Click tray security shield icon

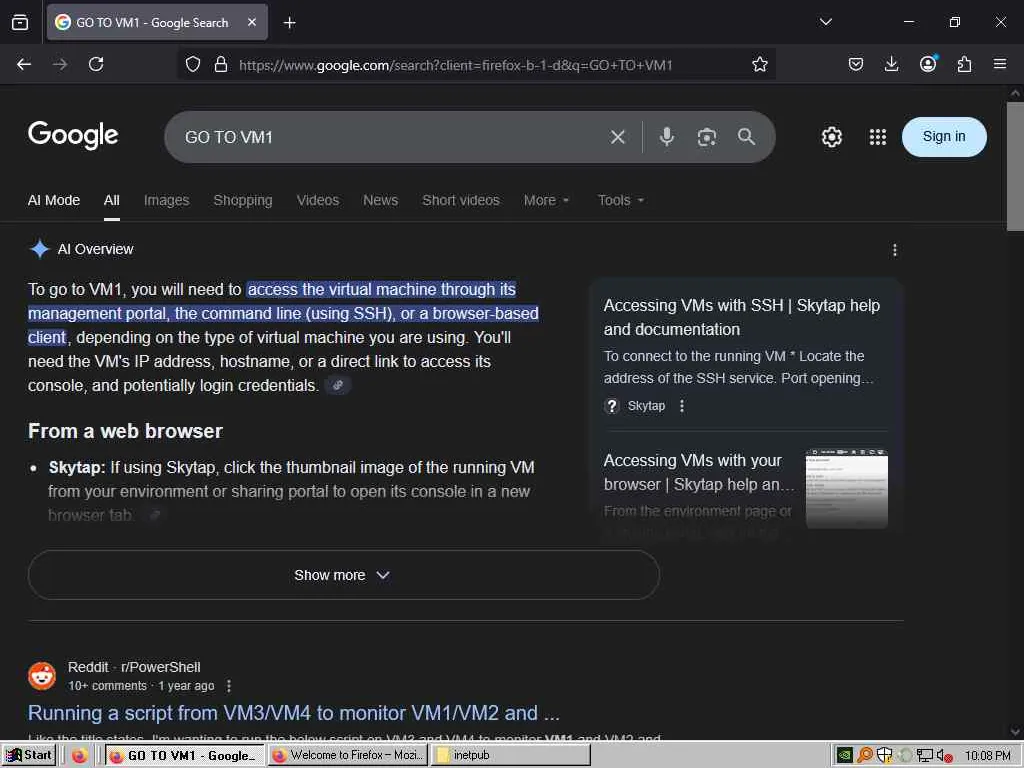click(x=884, y=756)
